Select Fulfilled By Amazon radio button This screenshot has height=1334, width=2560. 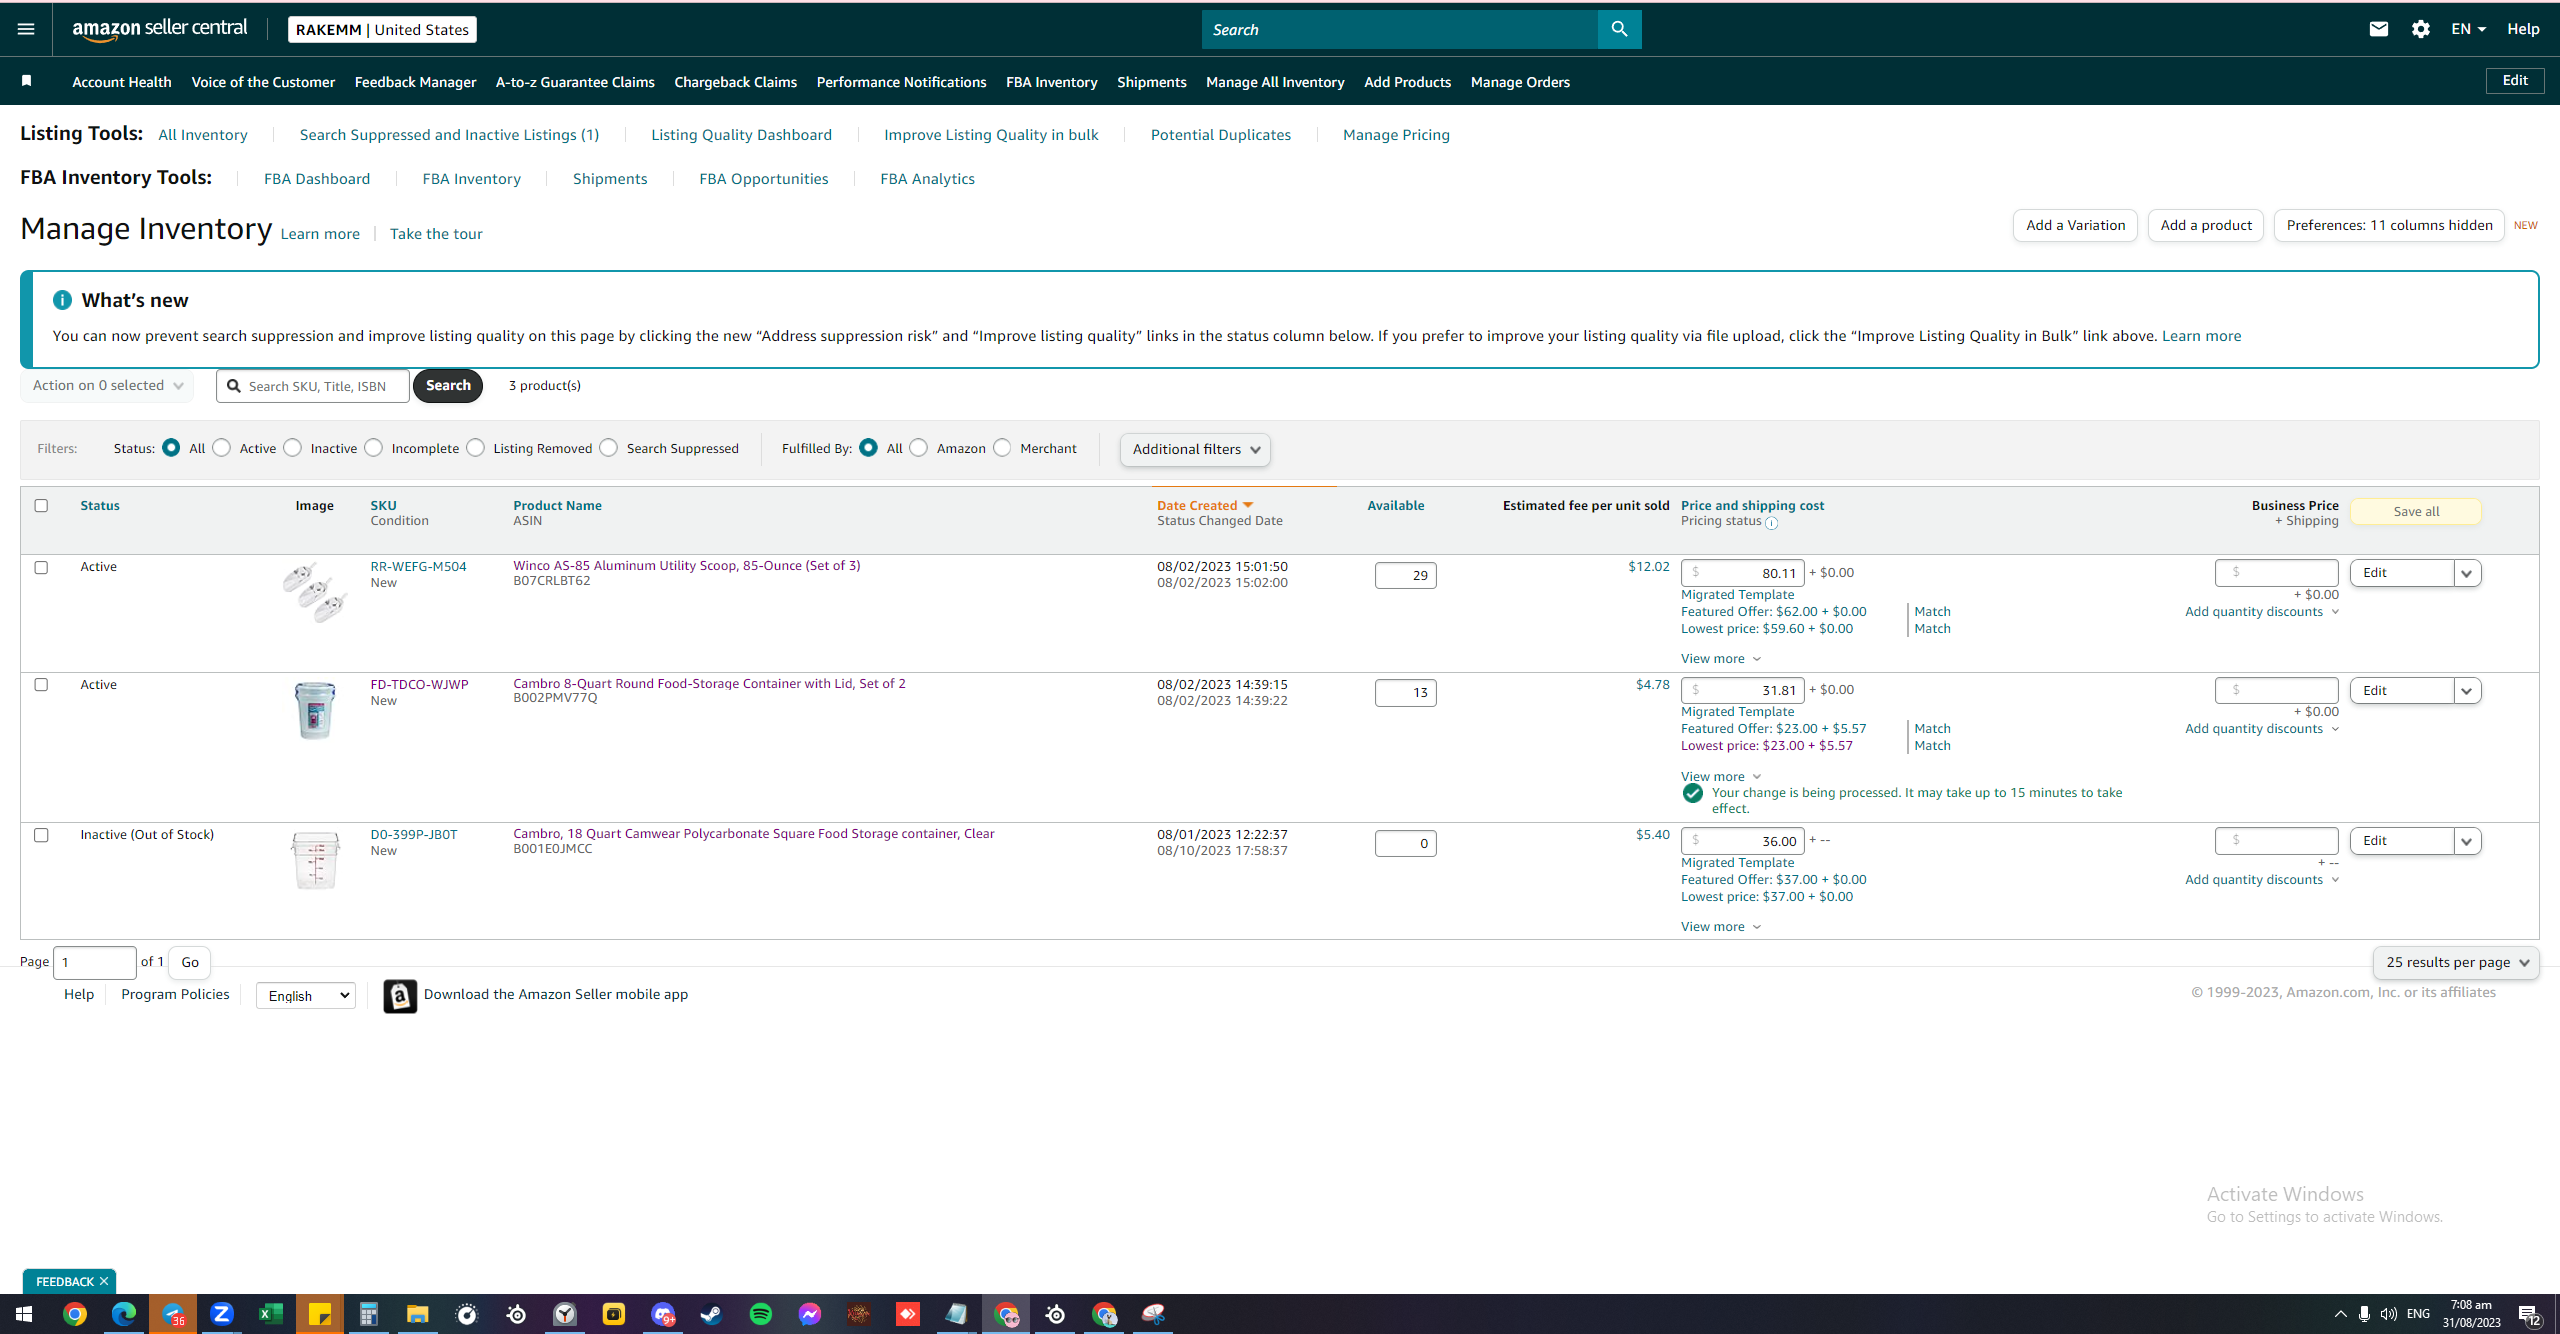click(x=919, y=448)
